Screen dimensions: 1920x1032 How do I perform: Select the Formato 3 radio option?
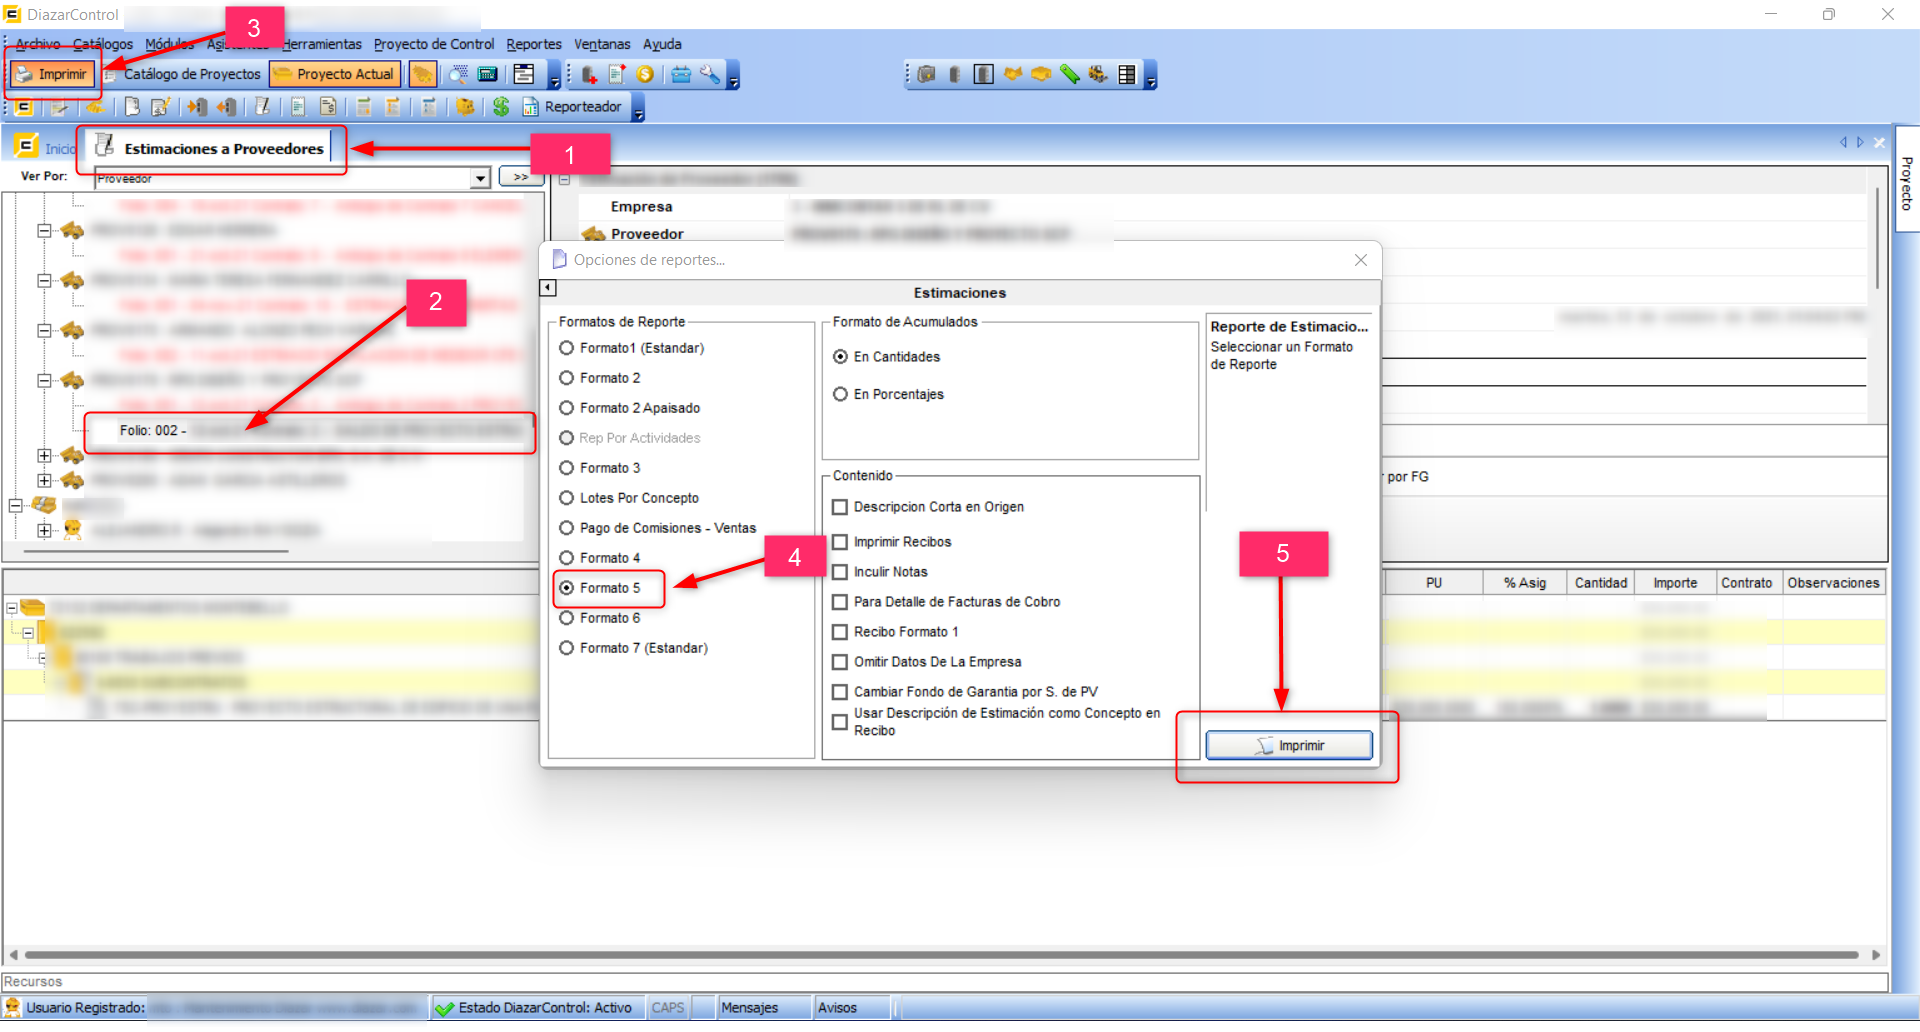pyautogui.click(x=567, y=468)
